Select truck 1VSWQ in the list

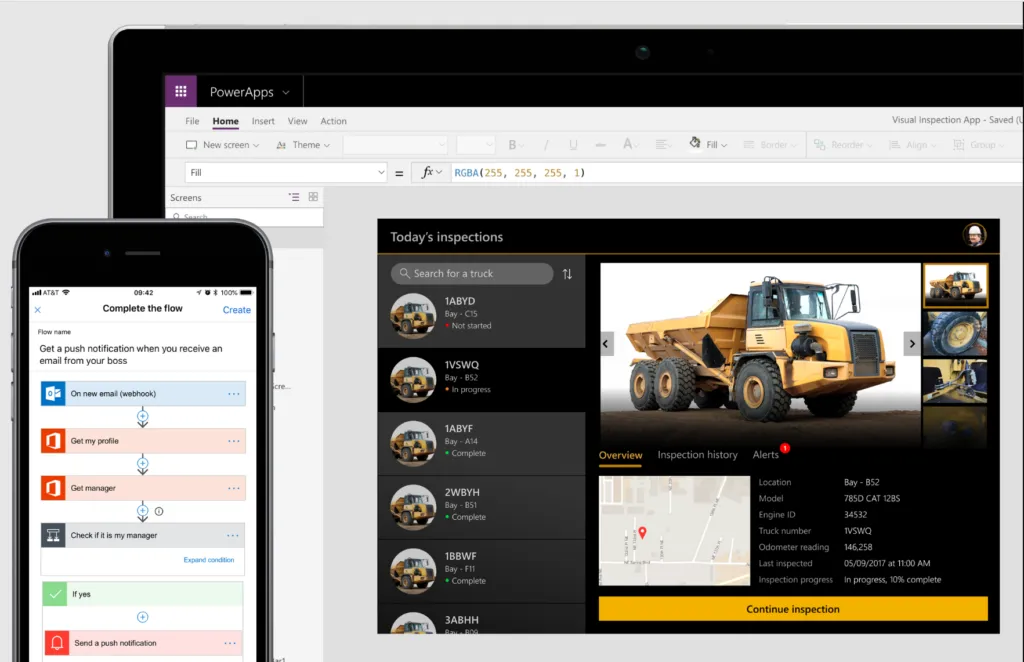tap(481, 379)
